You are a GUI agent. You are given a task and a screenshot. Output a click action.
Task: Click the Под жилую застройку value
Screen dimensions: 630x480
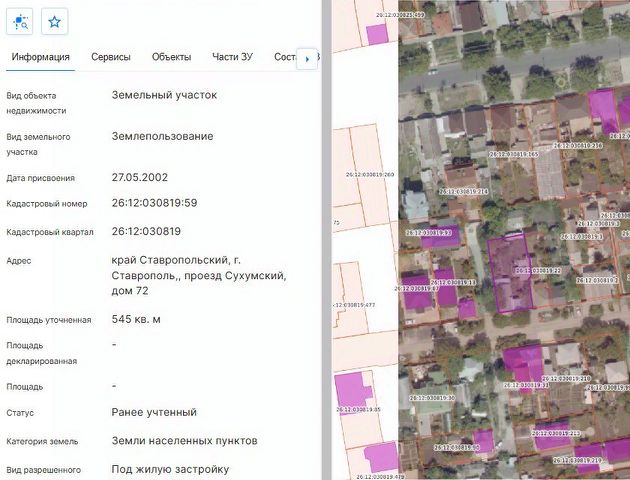point(170,469)
